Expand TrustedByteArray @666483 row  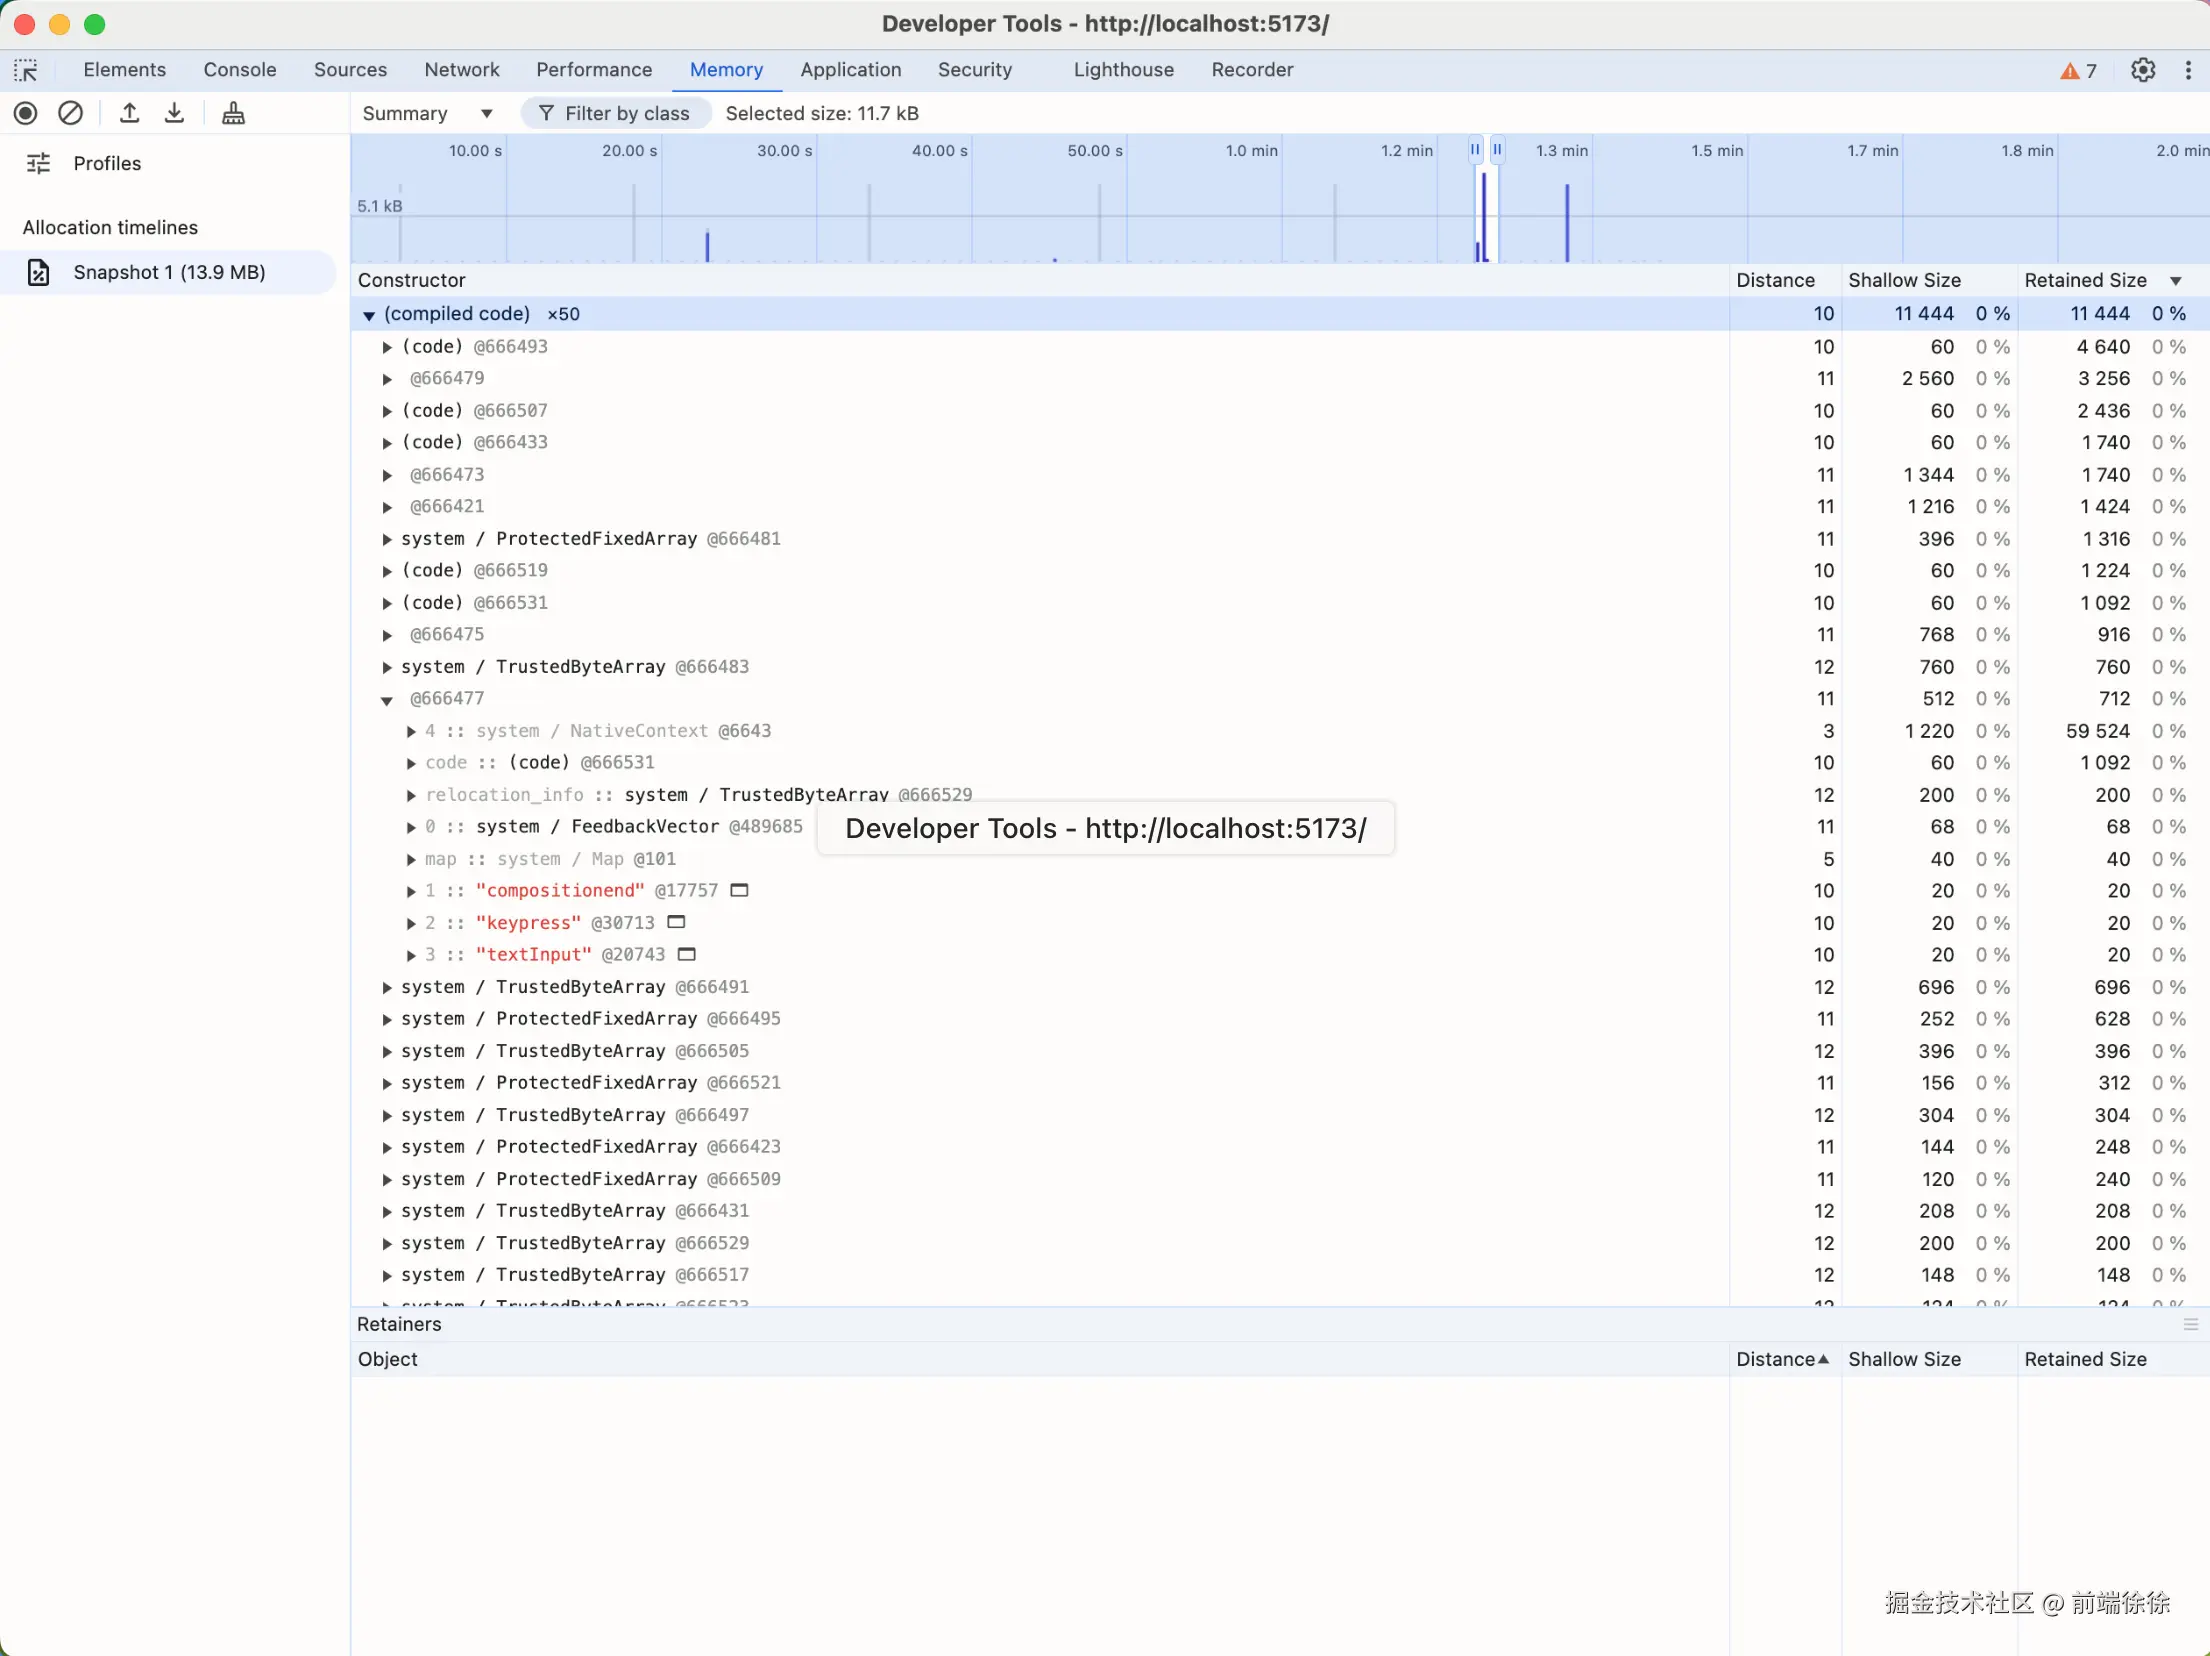(387, 667)
